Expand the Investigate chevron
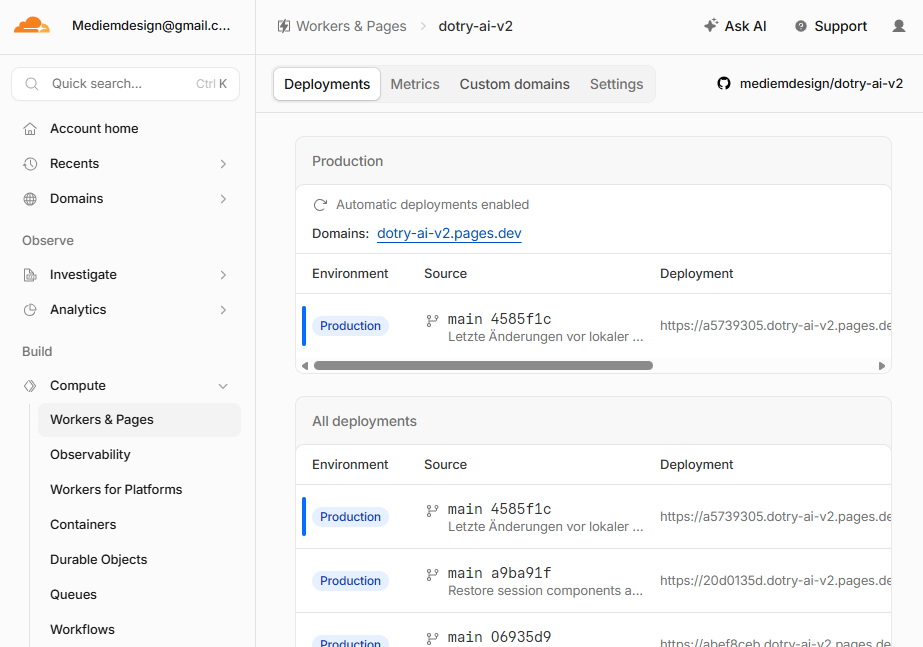Image resolution: width=923 pixels, height=647 pixels. 223,275
